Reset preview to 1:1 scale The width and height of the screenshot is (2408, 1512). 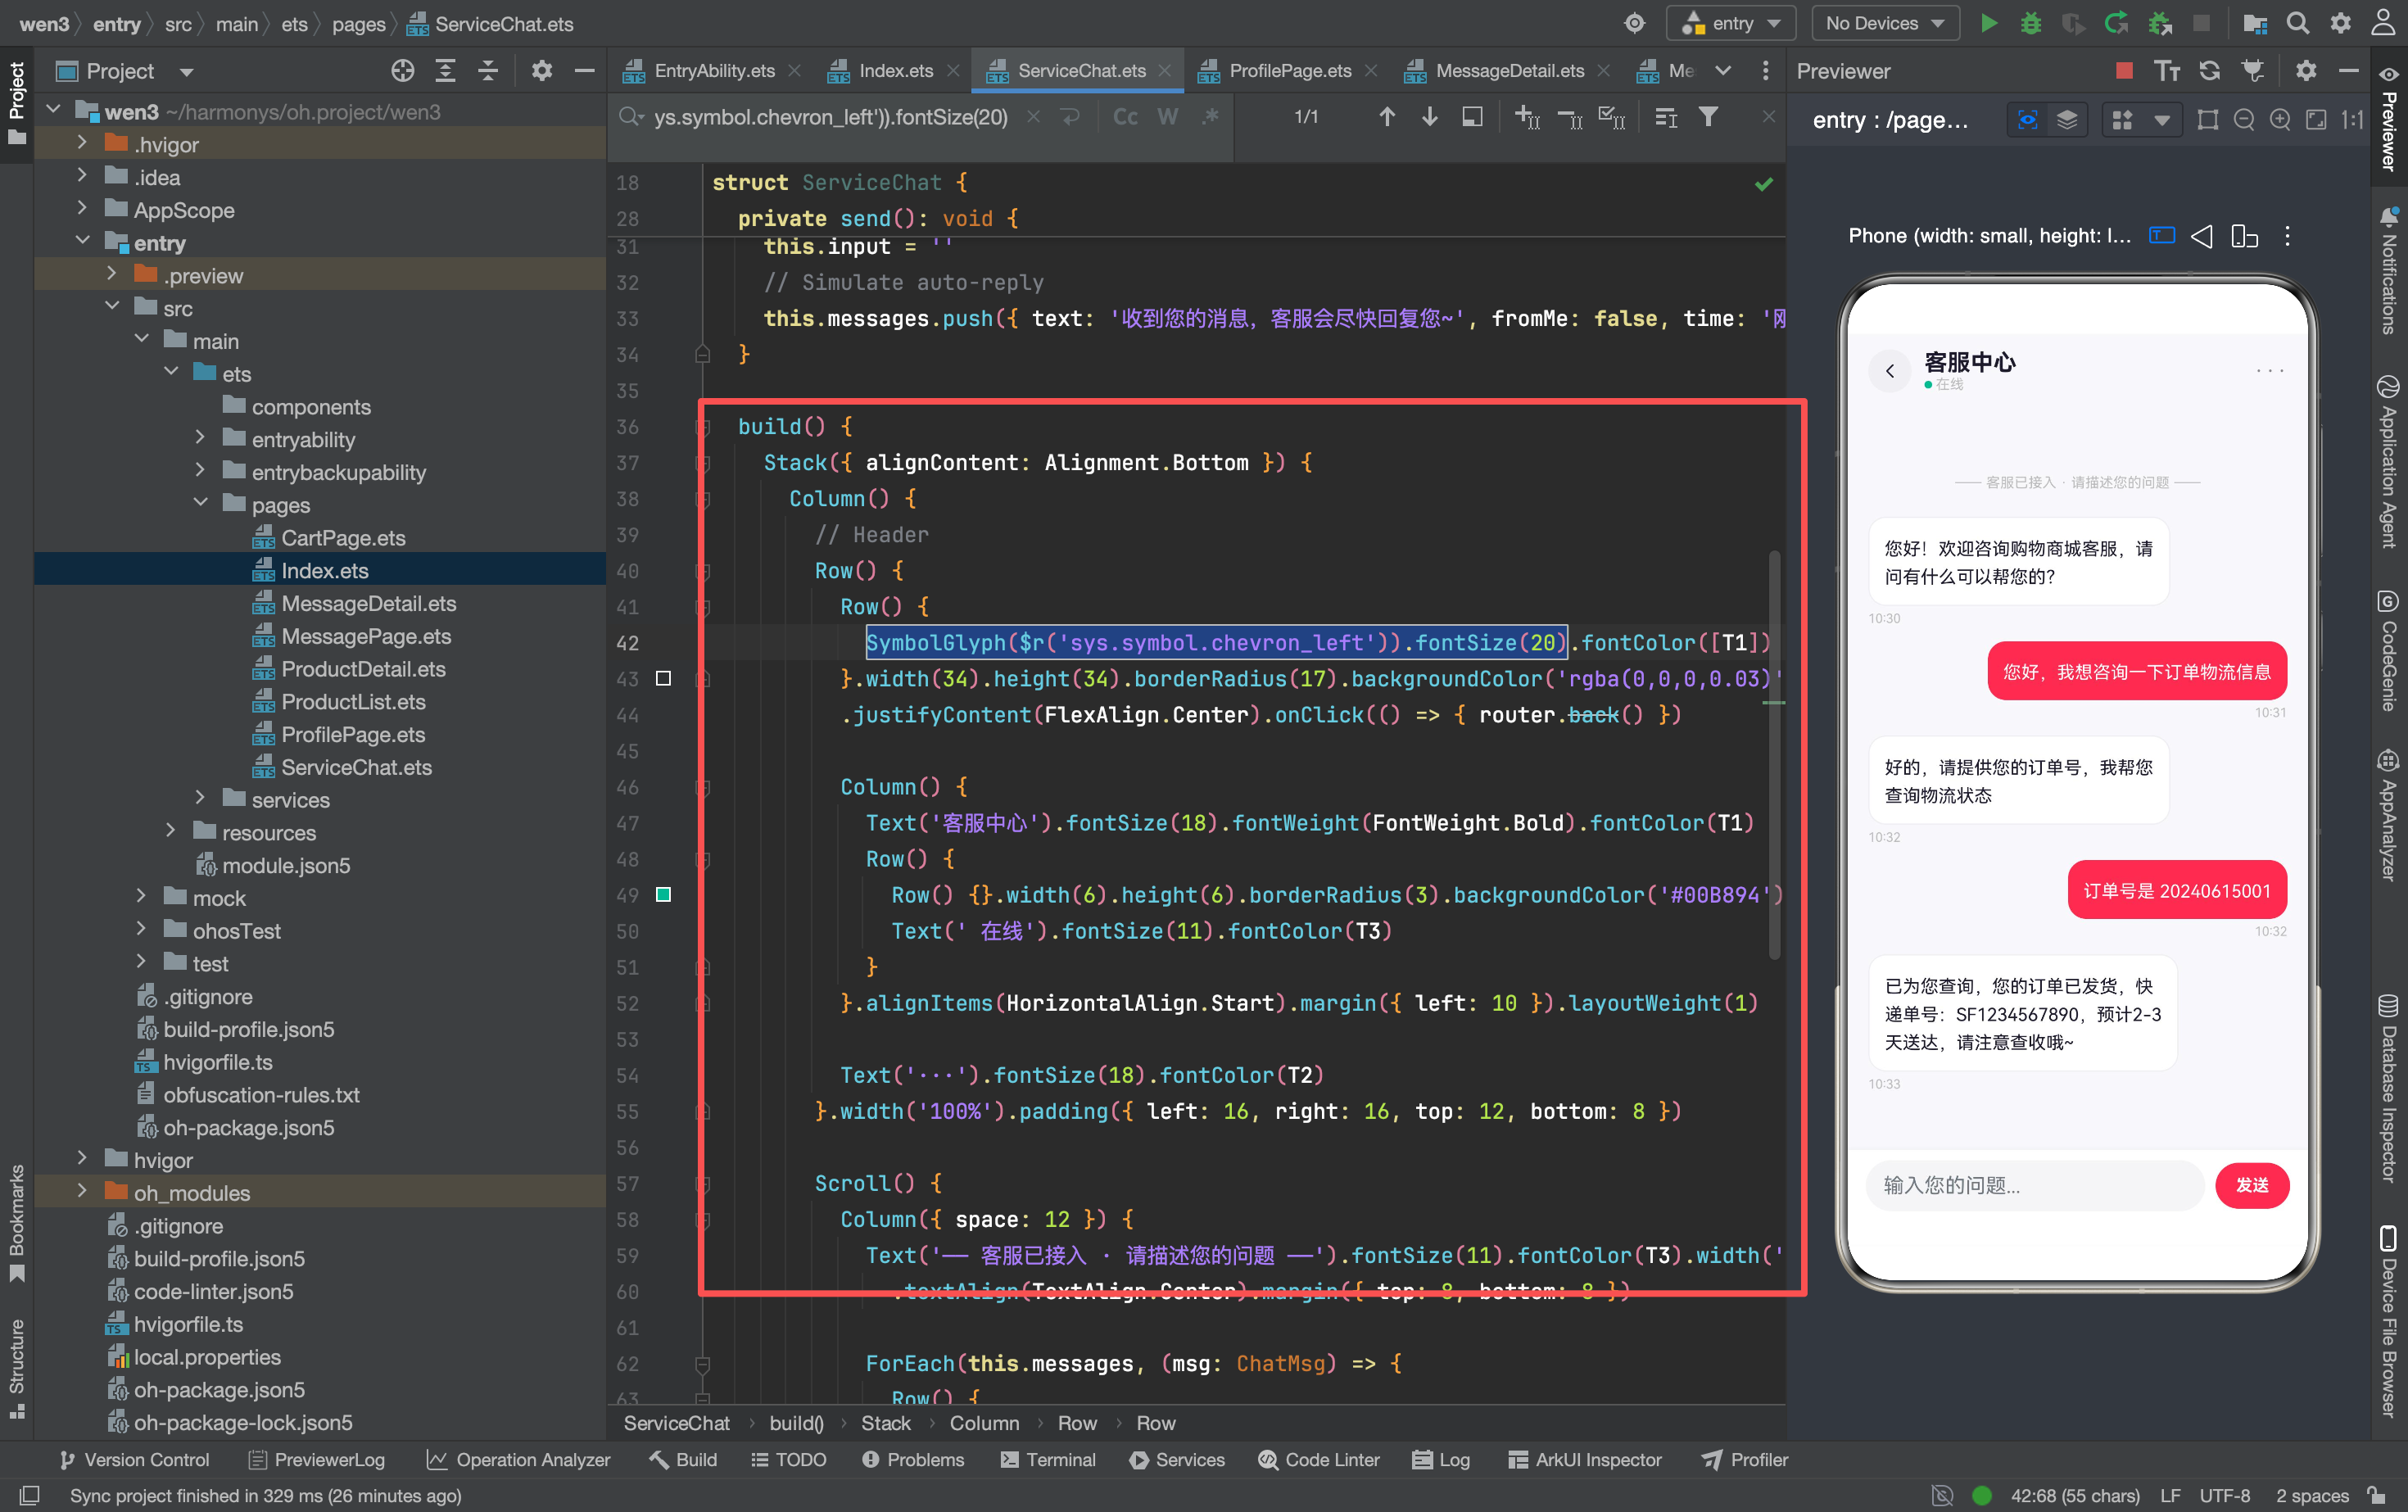tap(2352, 120)
